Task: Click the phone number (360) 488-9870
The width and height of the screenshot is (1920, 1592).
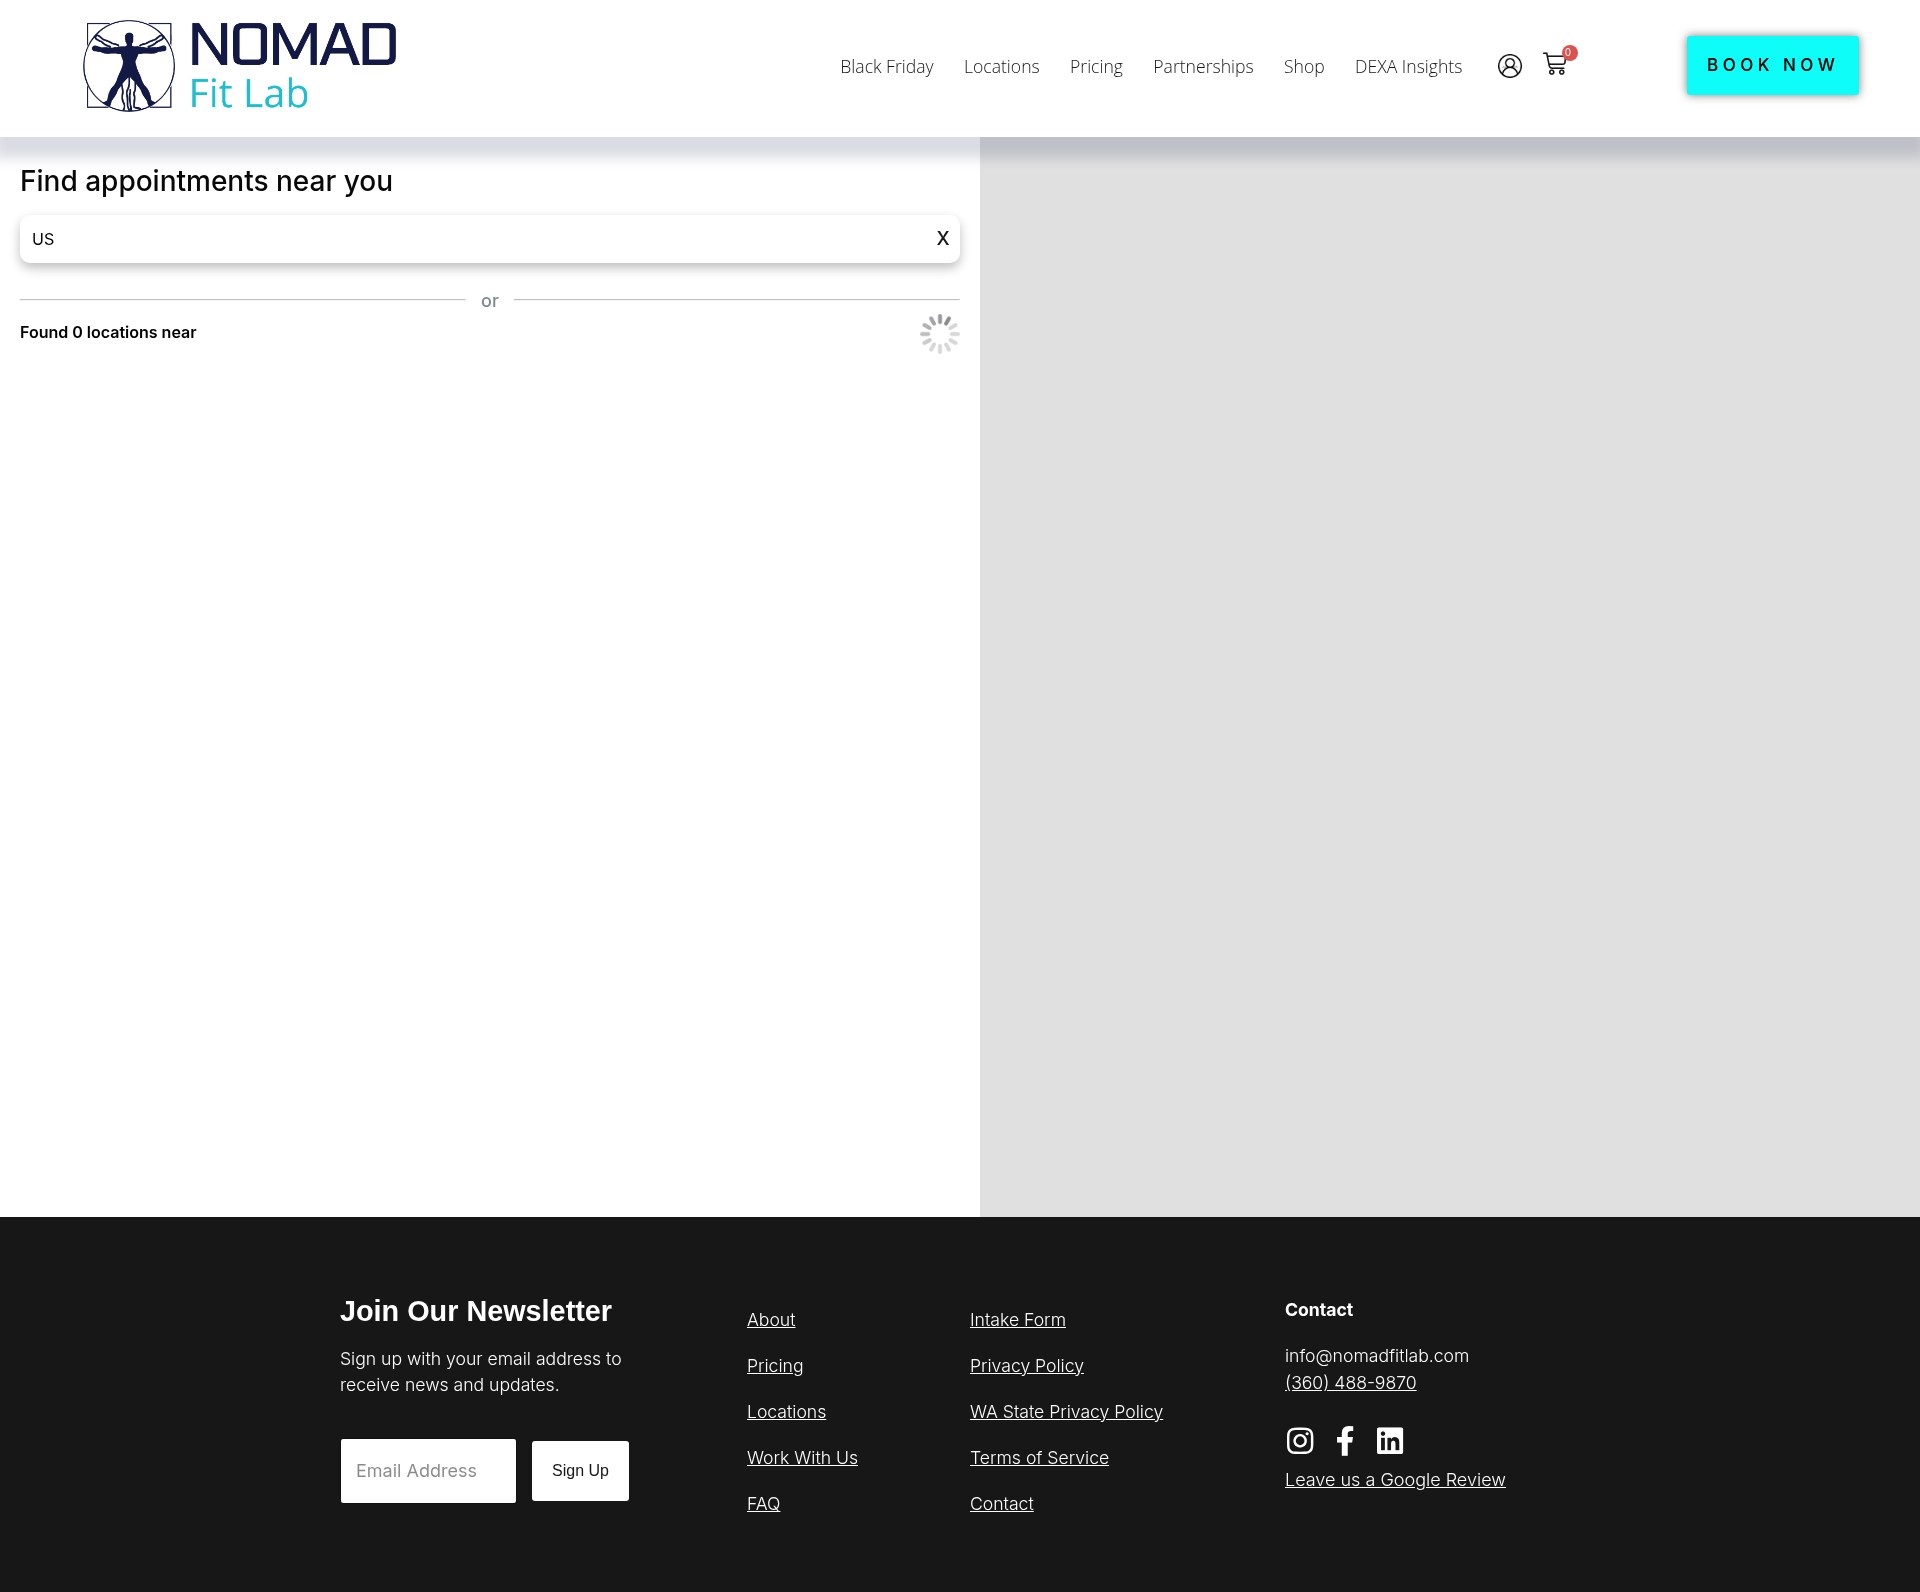Action: 1351,1383
